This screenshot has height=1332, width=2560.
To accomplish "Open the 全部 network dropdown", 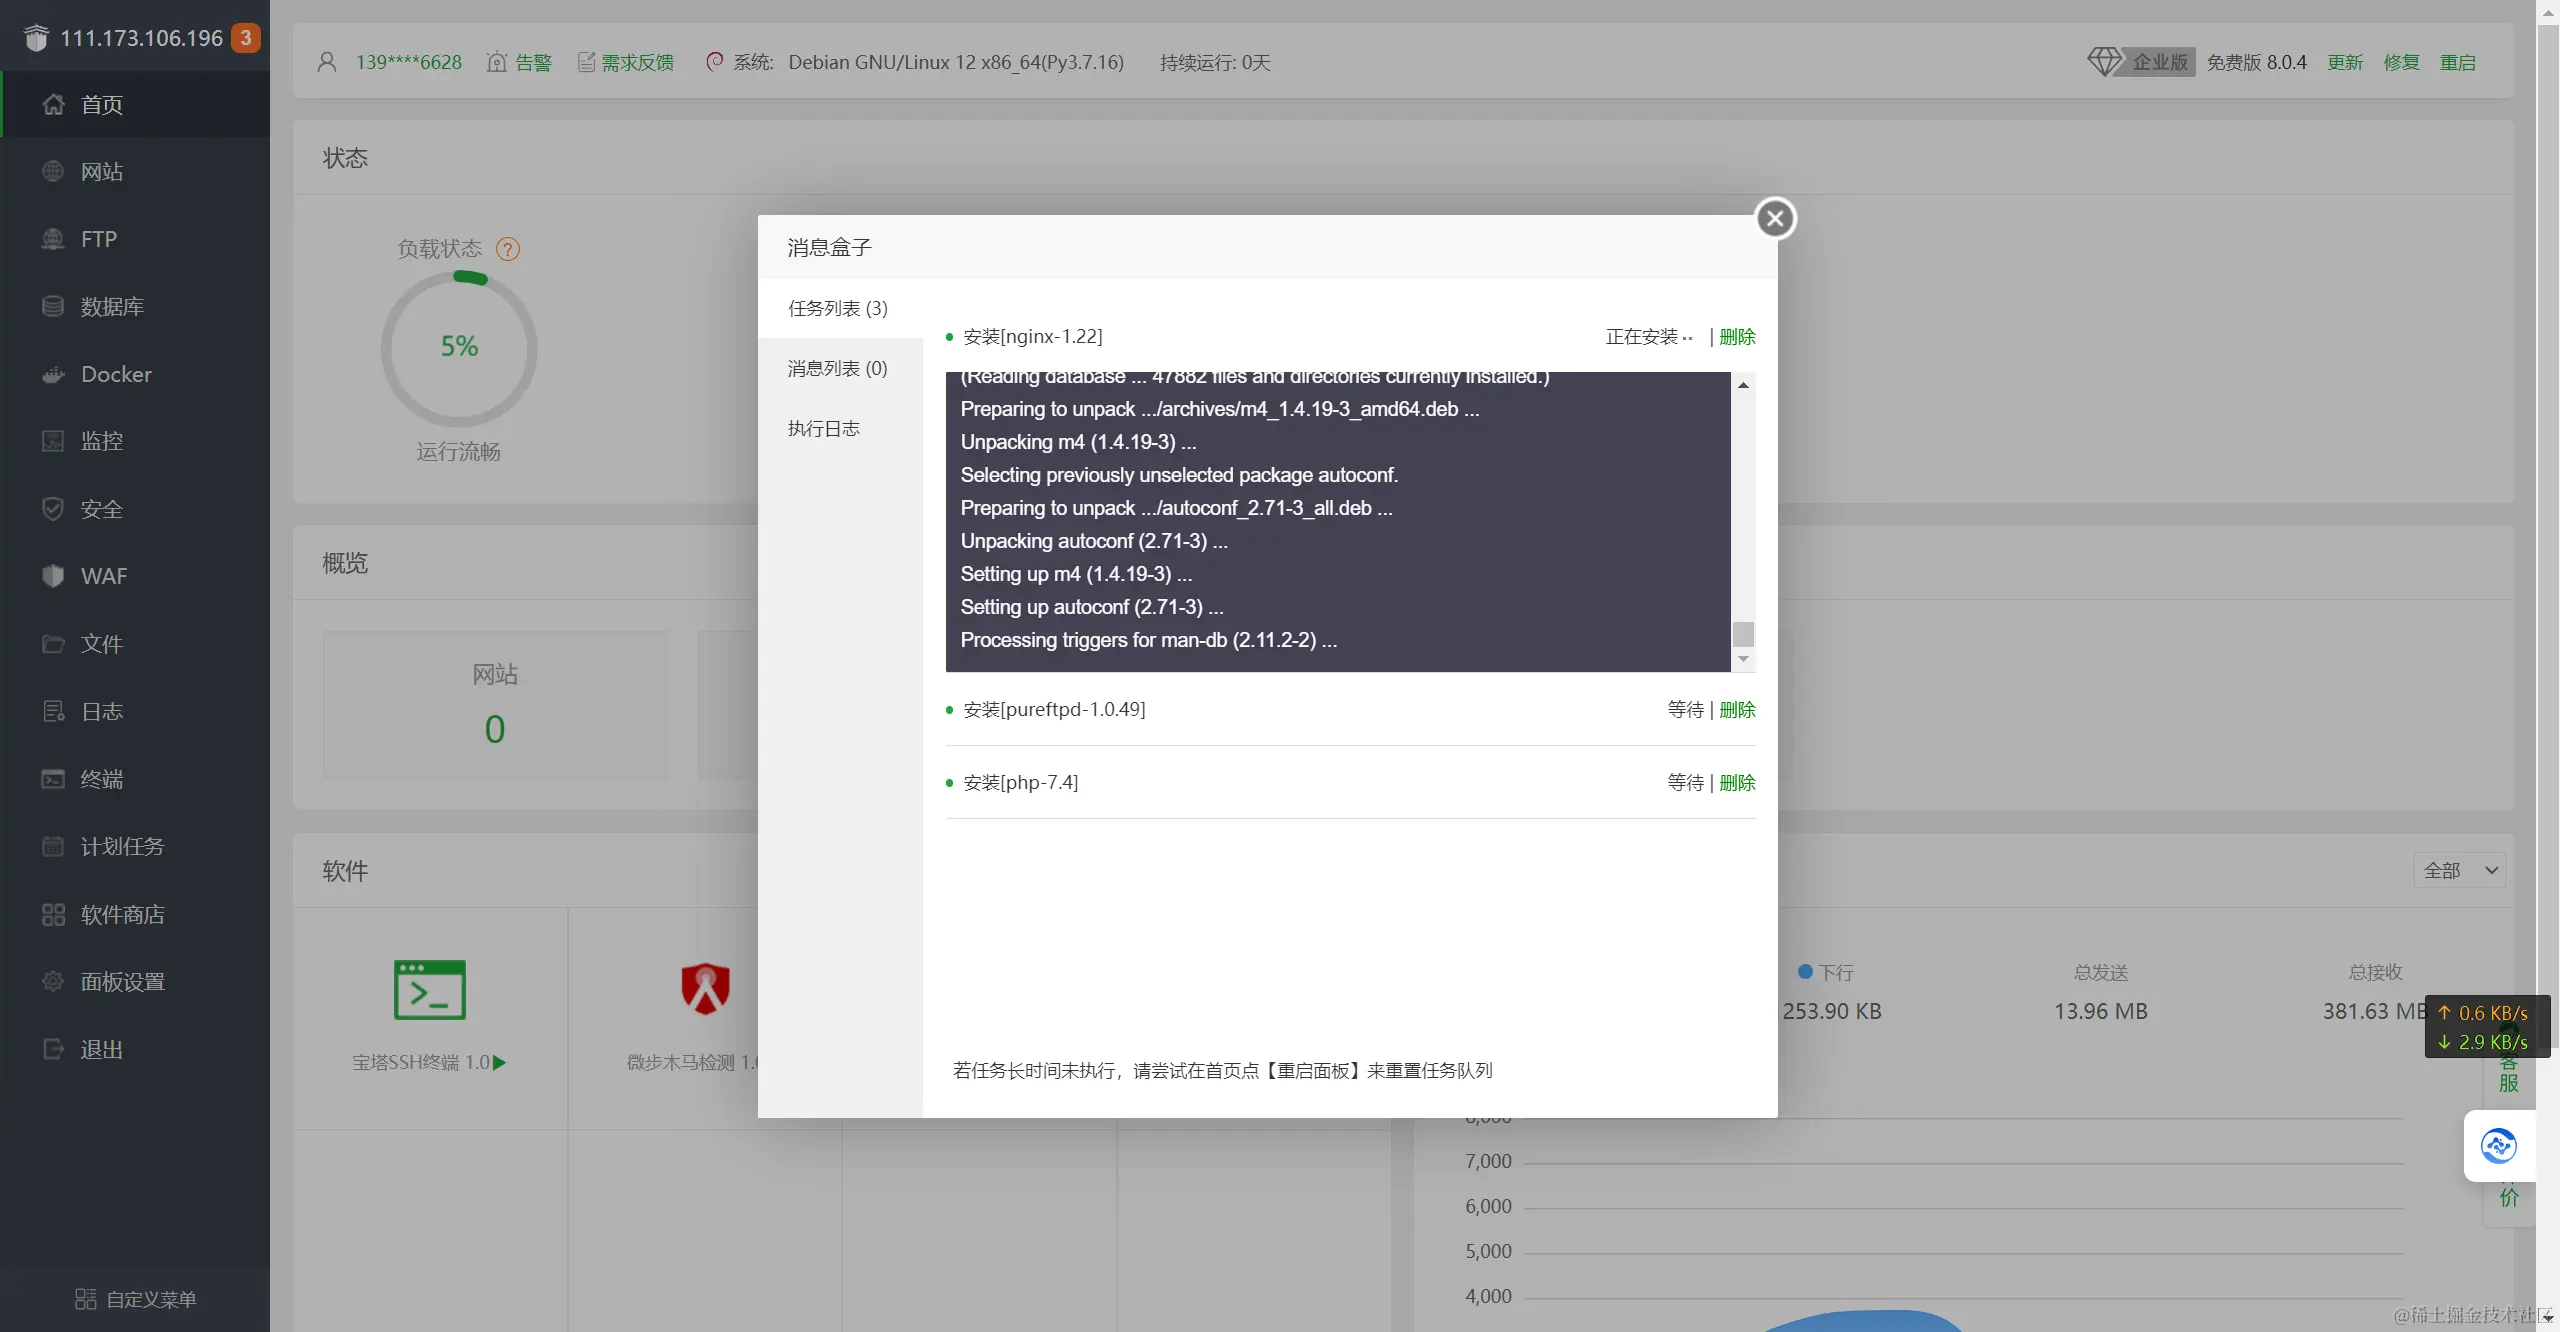I will 2460,870.
